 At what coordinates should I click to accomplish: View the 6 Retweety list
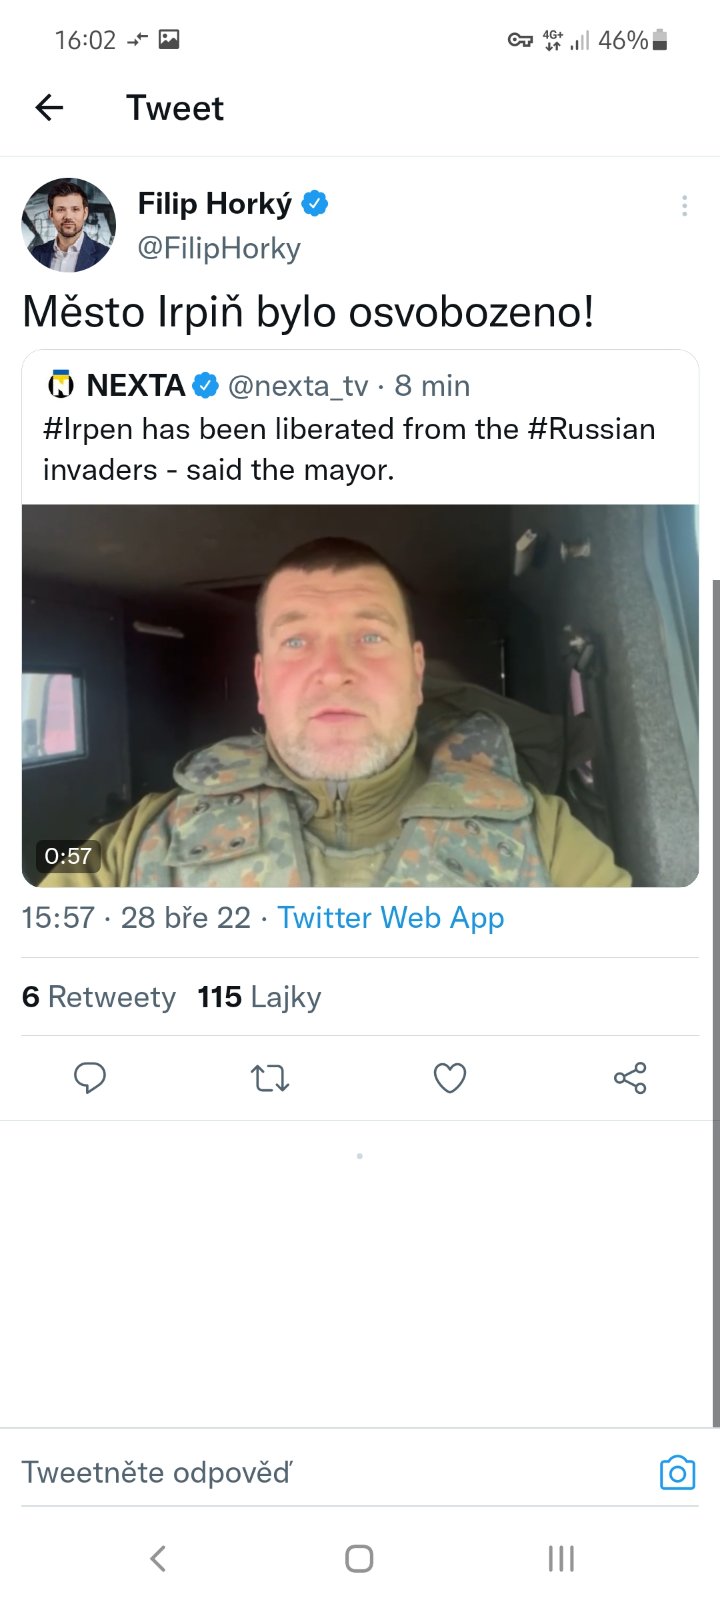tap(99, 997)
